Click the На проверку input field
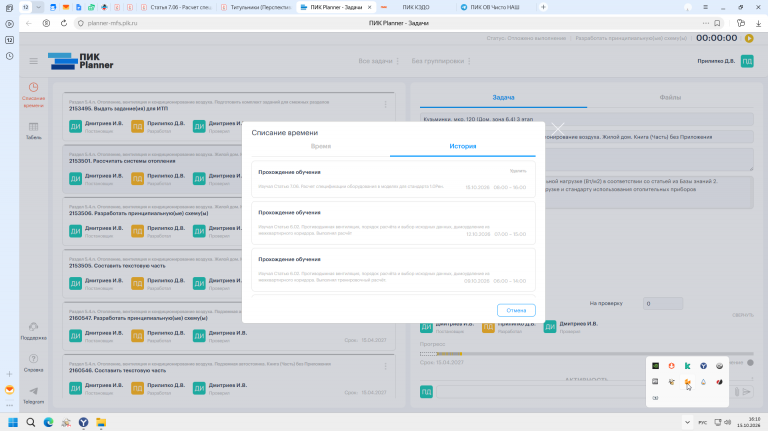This screenshot has height=431, width=768. point(663,304)
